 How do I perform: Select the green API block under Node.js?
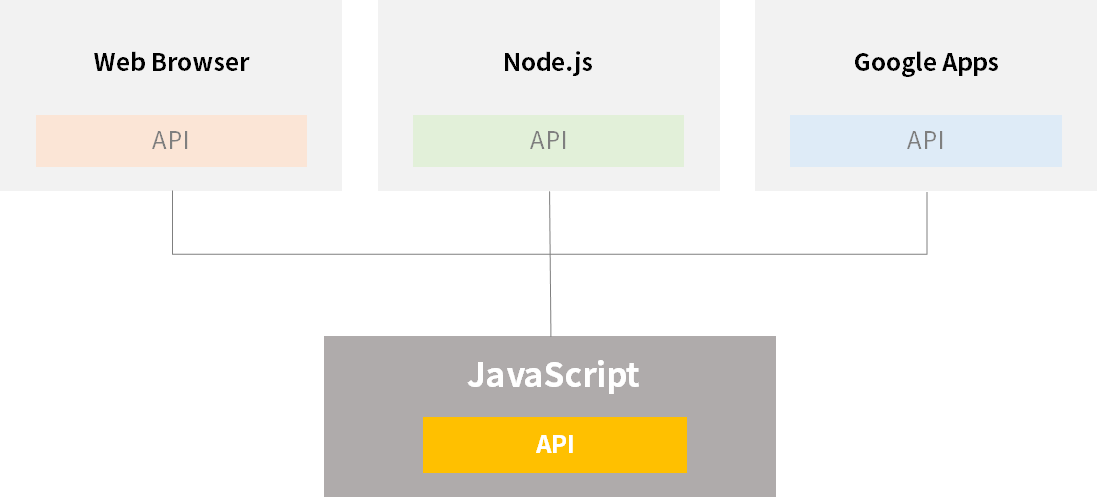548,141
